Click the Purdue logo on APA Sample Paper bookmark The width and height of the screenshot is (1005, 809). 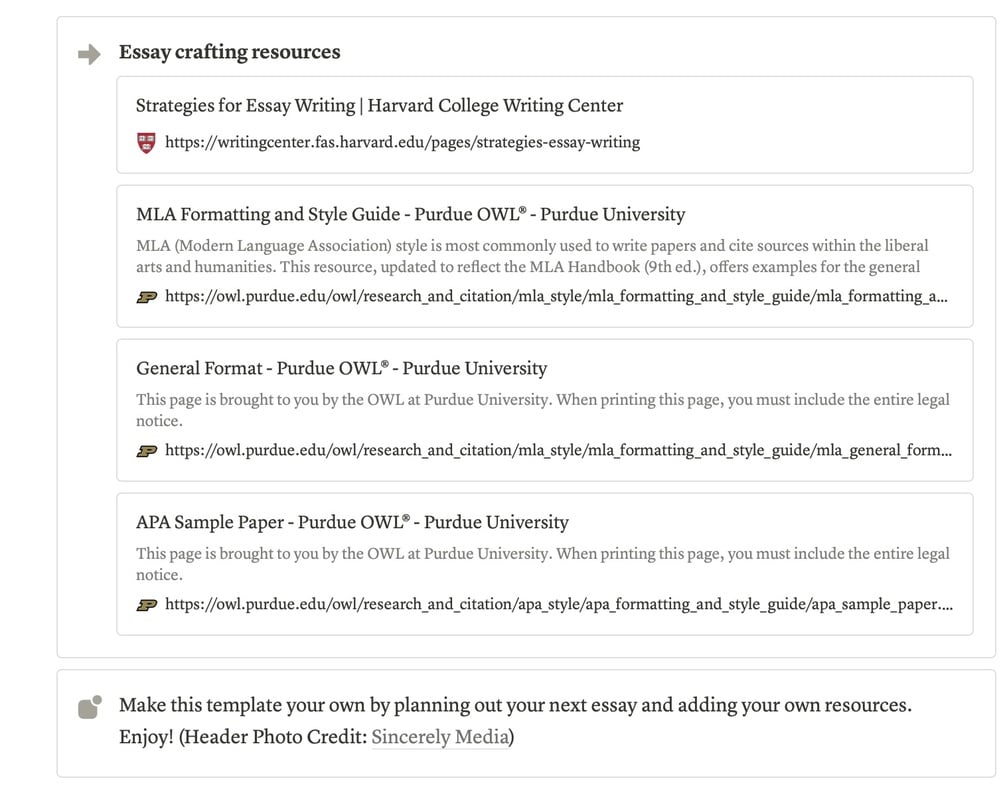click(x=146, y=605)
